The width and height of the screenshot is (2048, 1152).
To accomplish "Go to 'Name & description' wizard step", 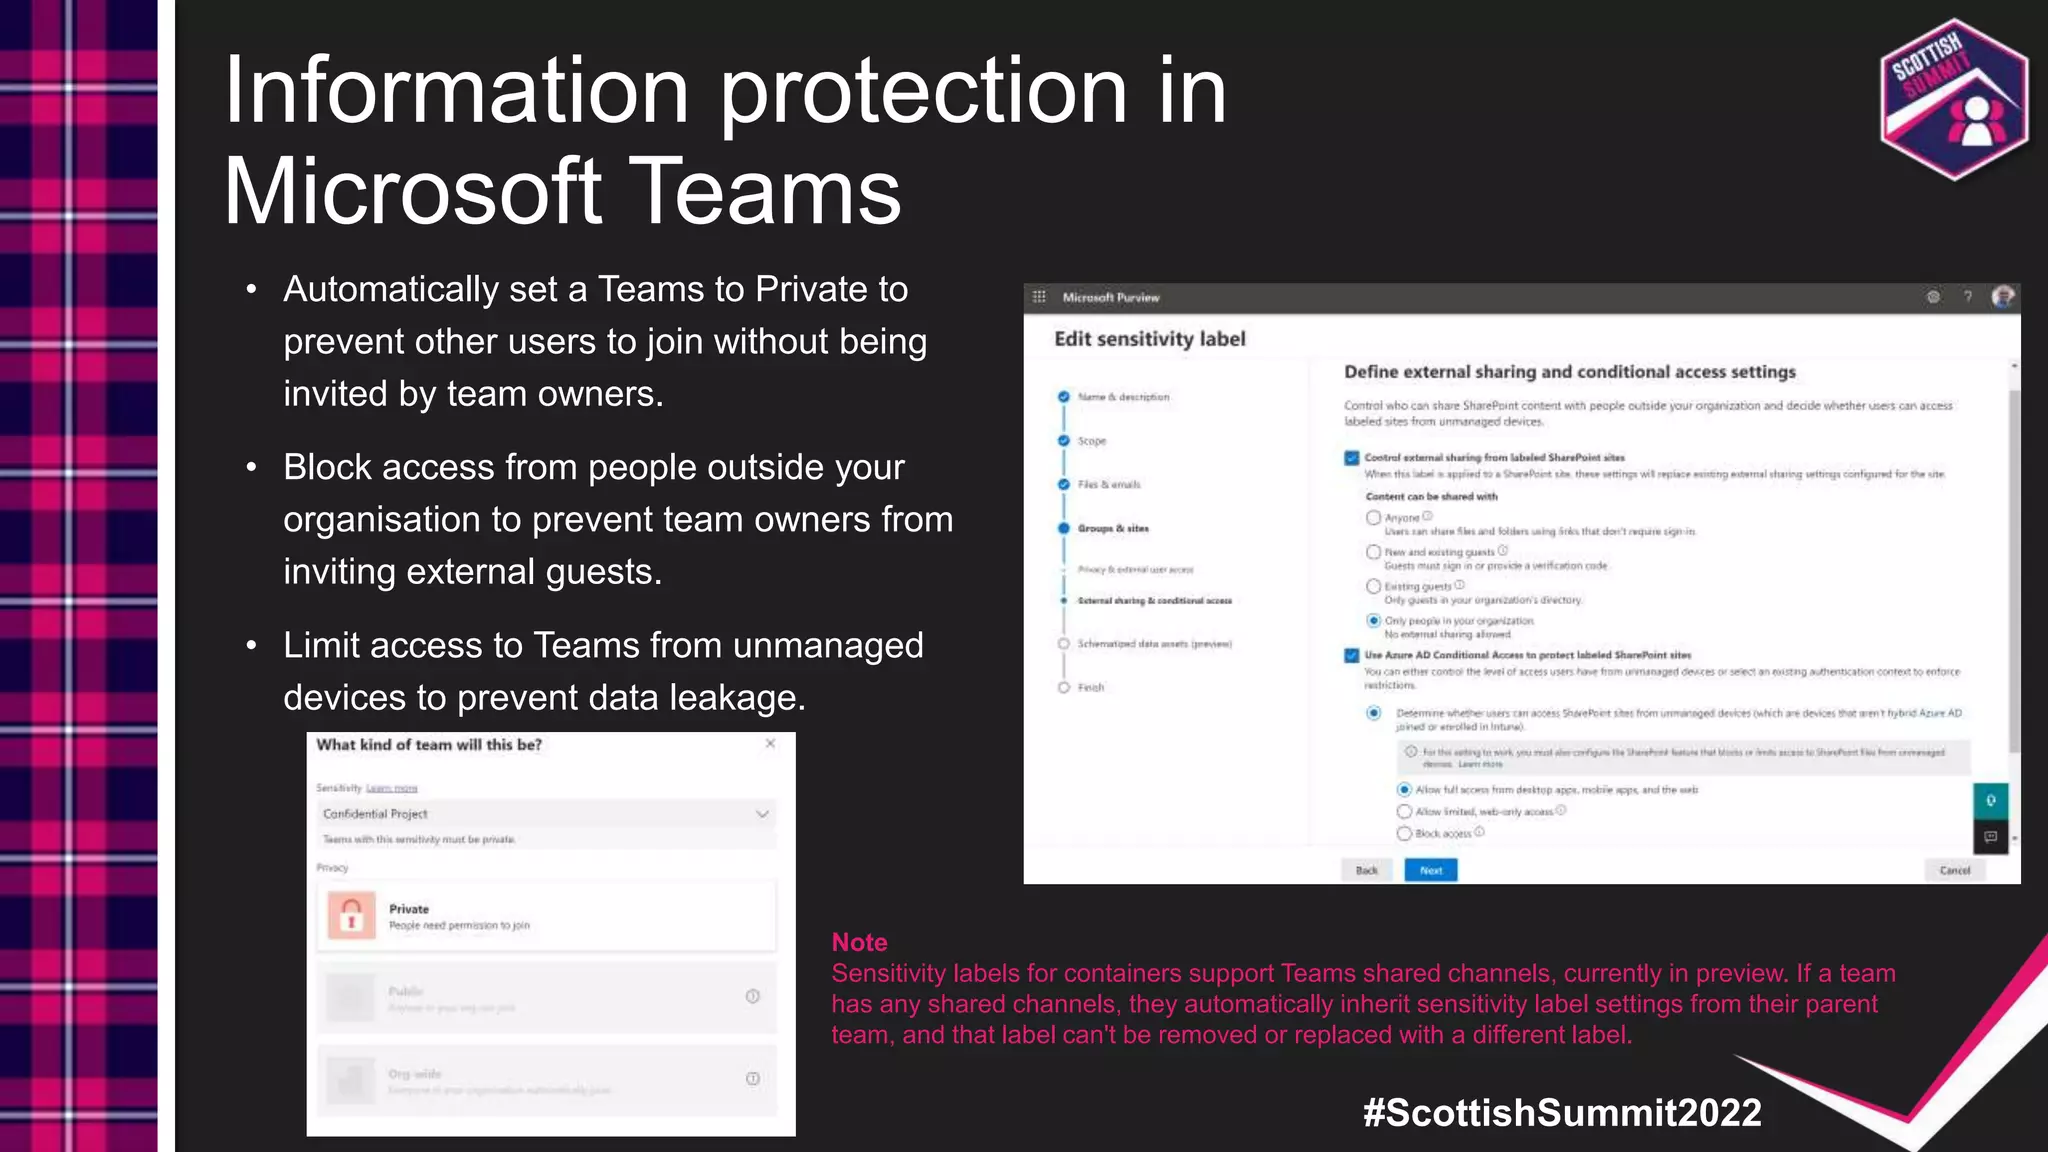I will point(1123,397).
